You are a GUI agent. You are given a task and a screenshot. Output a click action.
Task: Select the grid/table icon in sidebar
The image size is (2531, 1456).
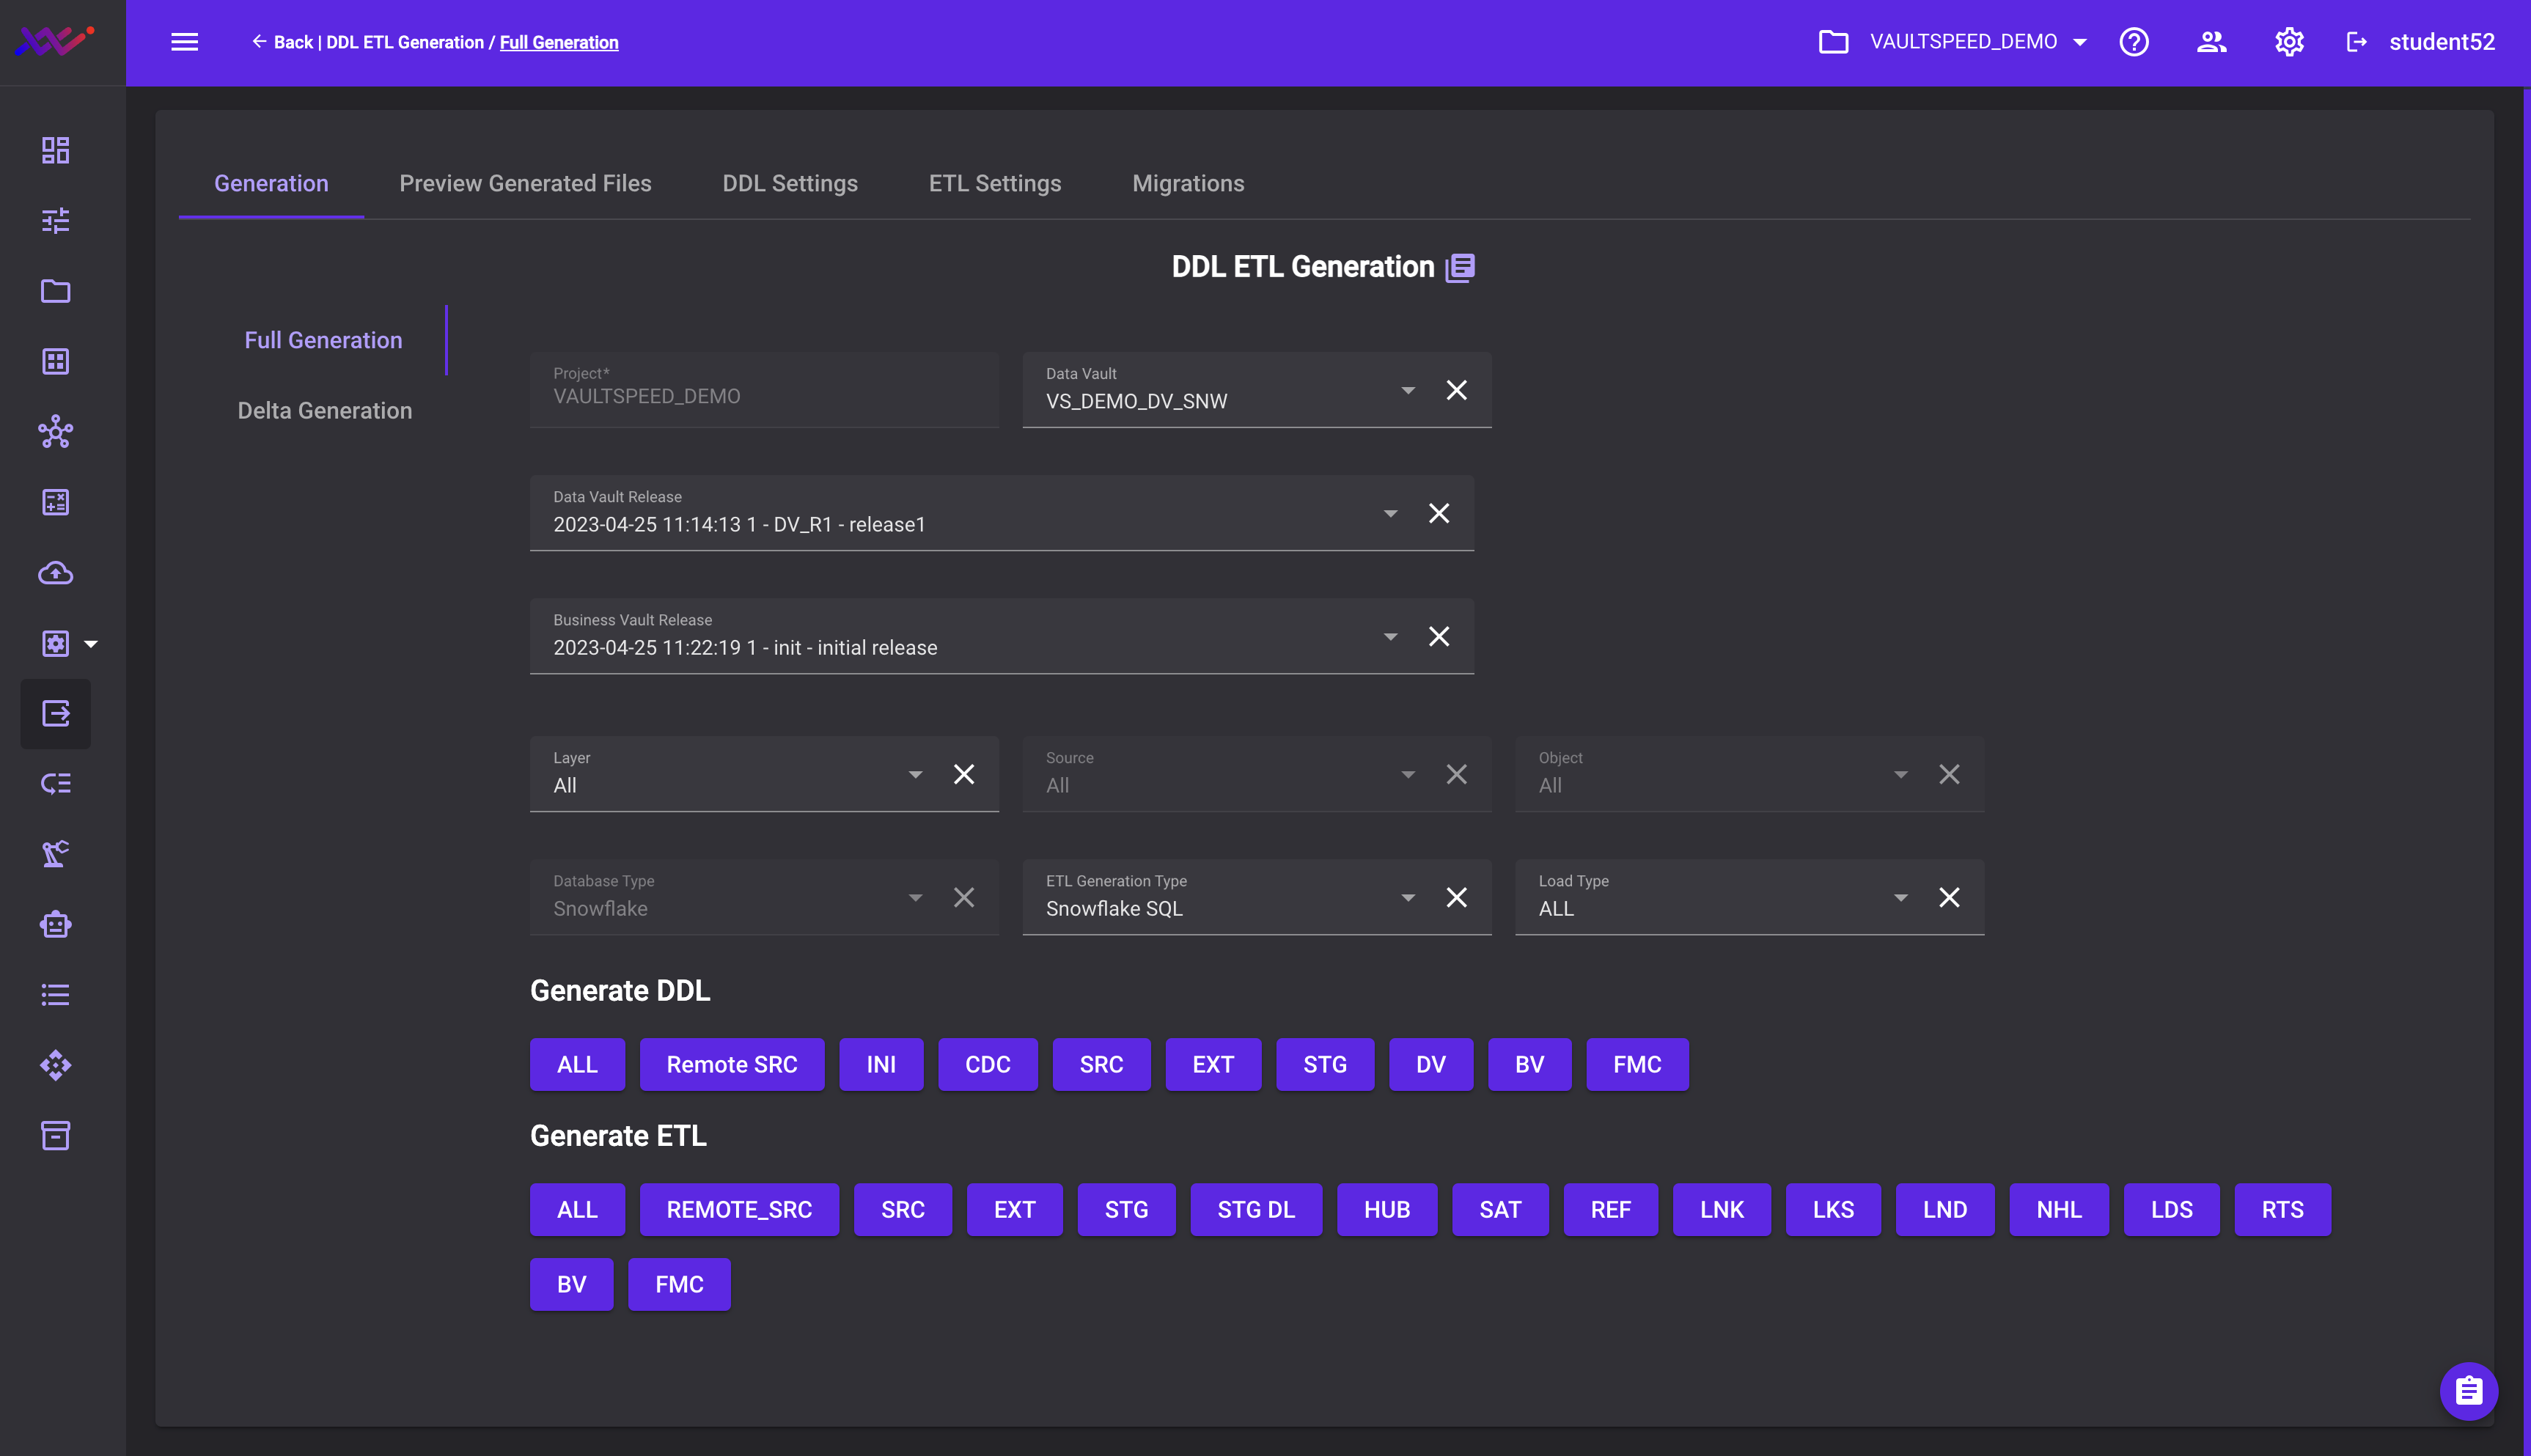point(56,361)
